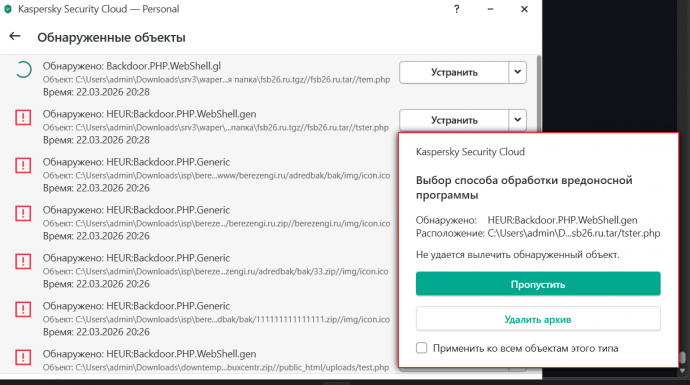Expand dropdown arrow beside first Устранить button

pyautogui.click(x=518, y=72)
